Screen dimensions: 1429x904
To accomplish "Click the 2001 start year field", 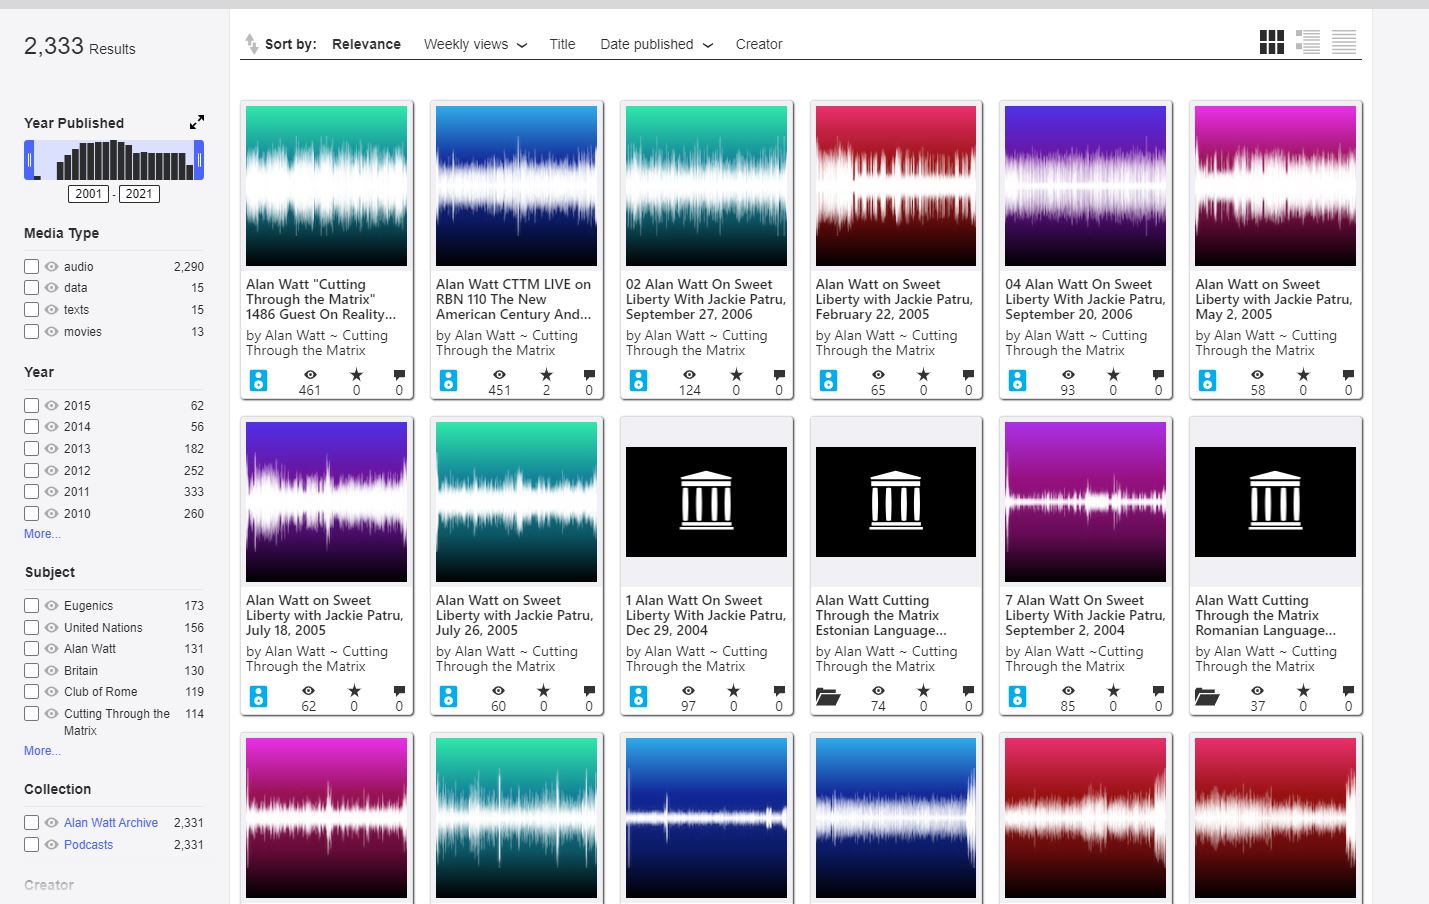I will click(89, 194).
